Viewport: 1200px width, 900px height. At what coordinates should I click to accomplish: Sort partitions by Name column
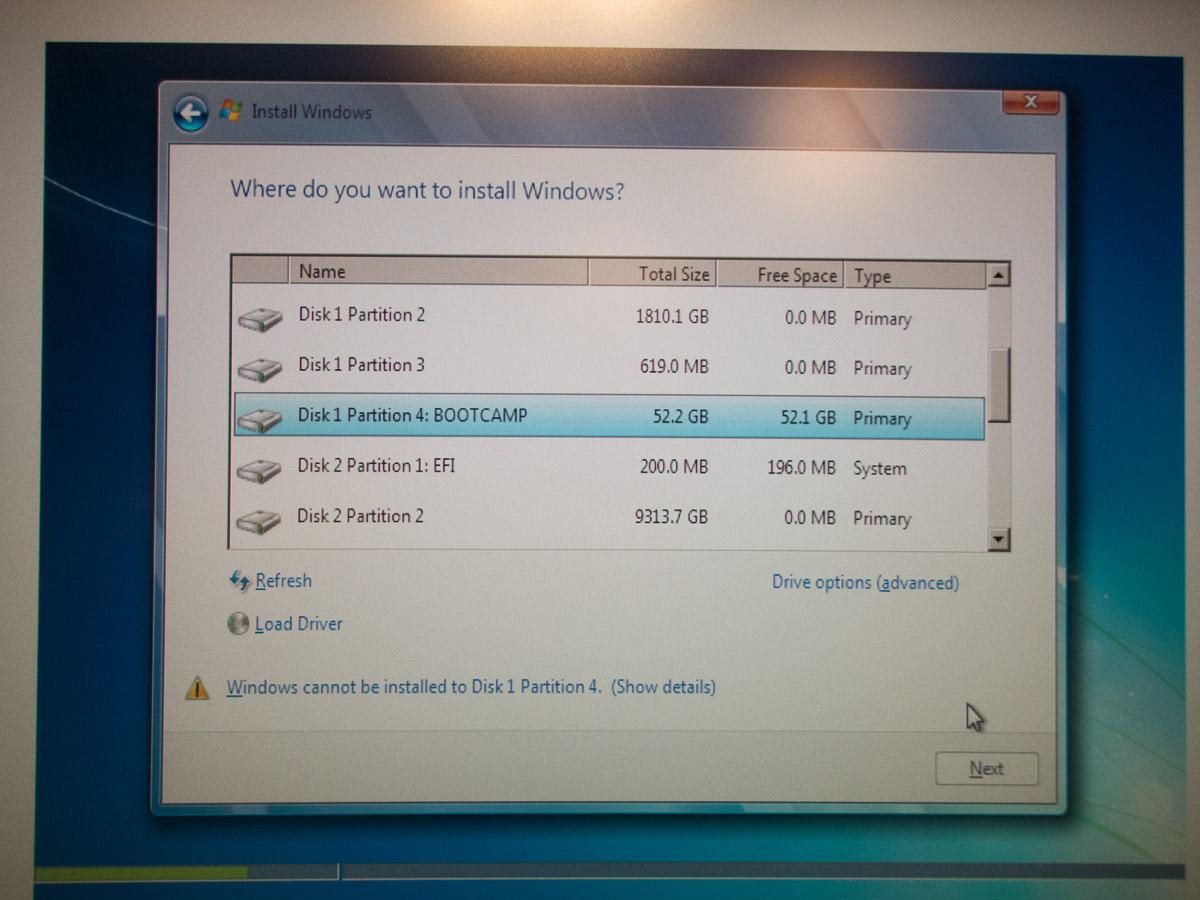(x=438, y=271)
